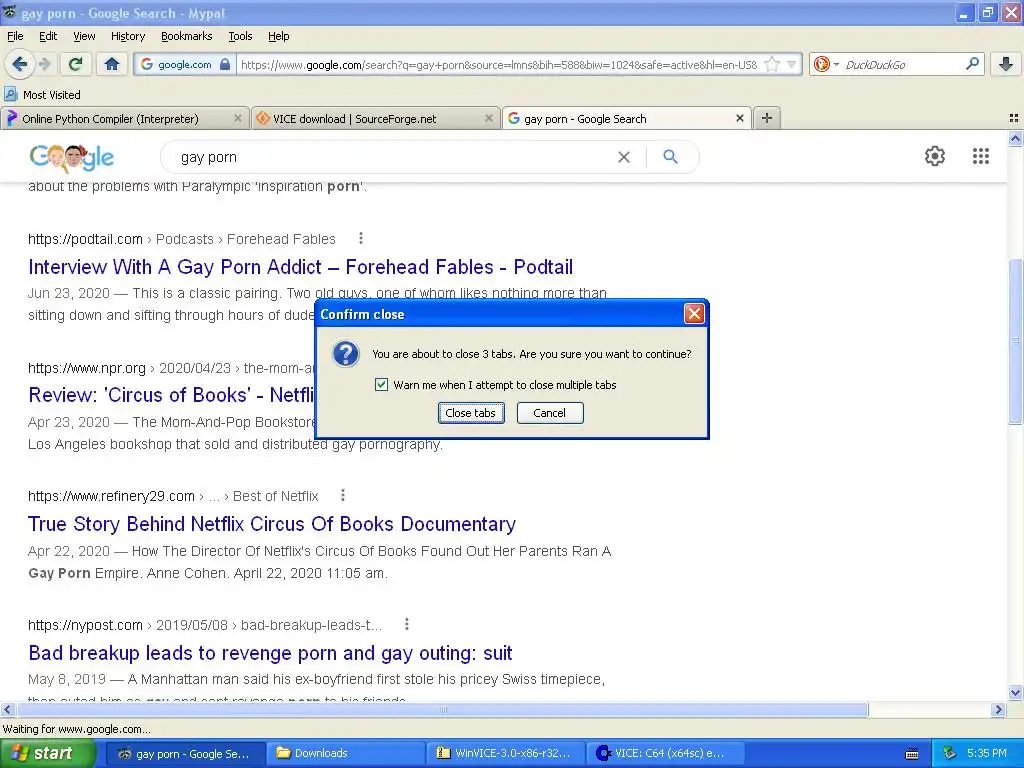Confirm with the Close tabs button
Viewport: 1024px width, 768px height.
click(x=471, y=413)
